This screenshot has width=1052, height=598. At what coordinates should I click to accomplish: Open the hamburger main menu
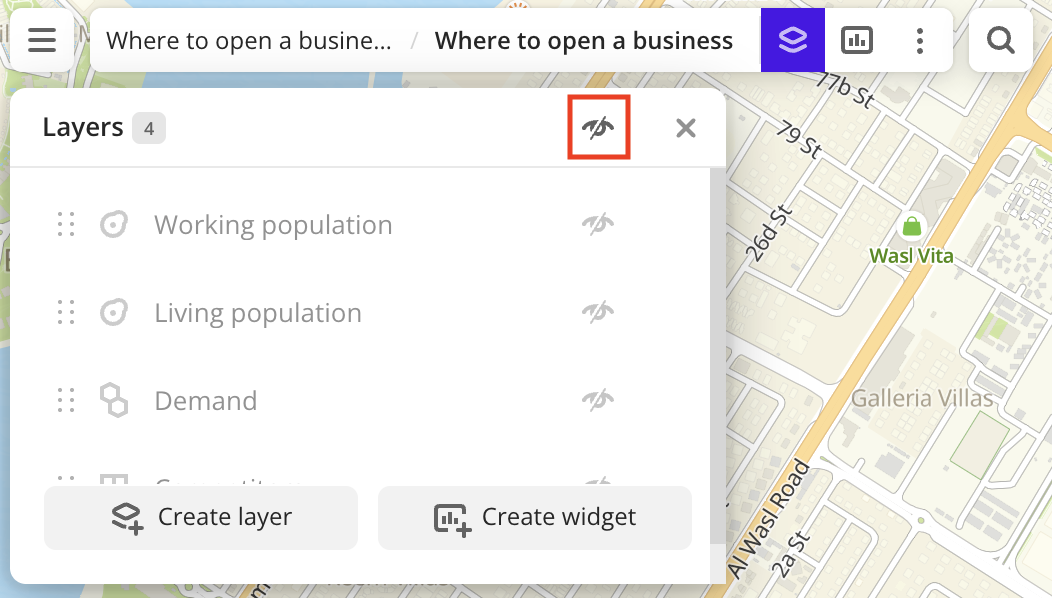42,40
